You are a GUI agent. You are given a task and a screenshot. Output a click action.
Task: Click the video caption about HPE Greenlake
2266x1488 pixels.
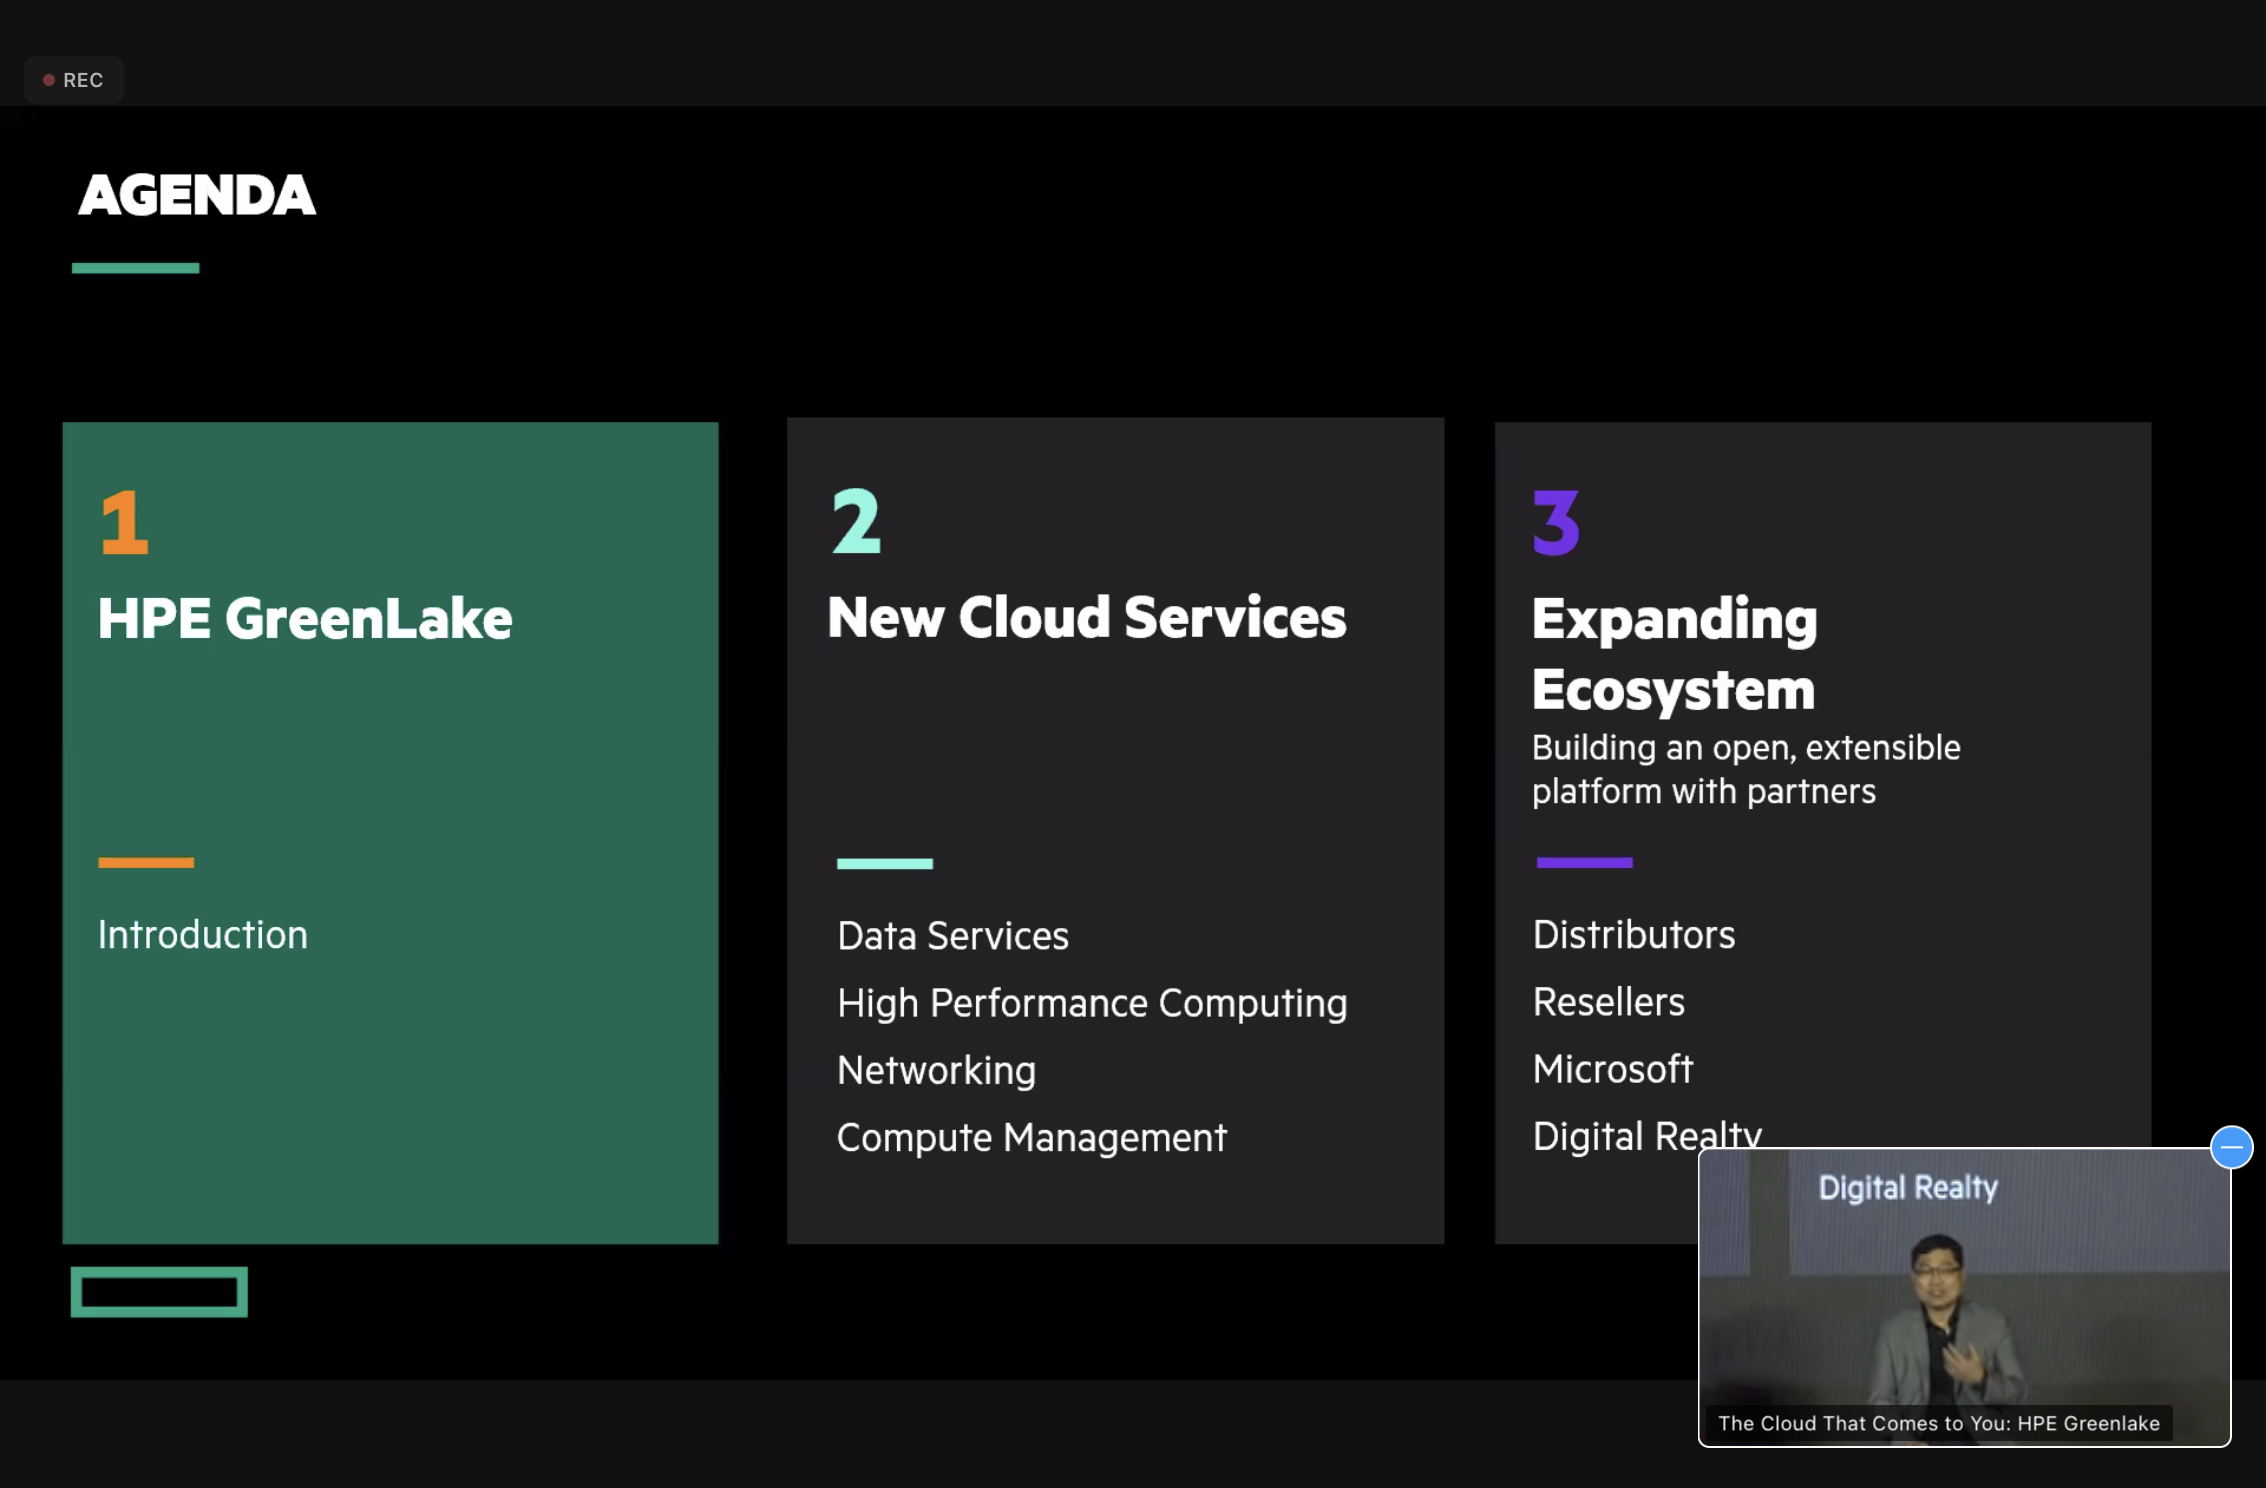1938,1423
